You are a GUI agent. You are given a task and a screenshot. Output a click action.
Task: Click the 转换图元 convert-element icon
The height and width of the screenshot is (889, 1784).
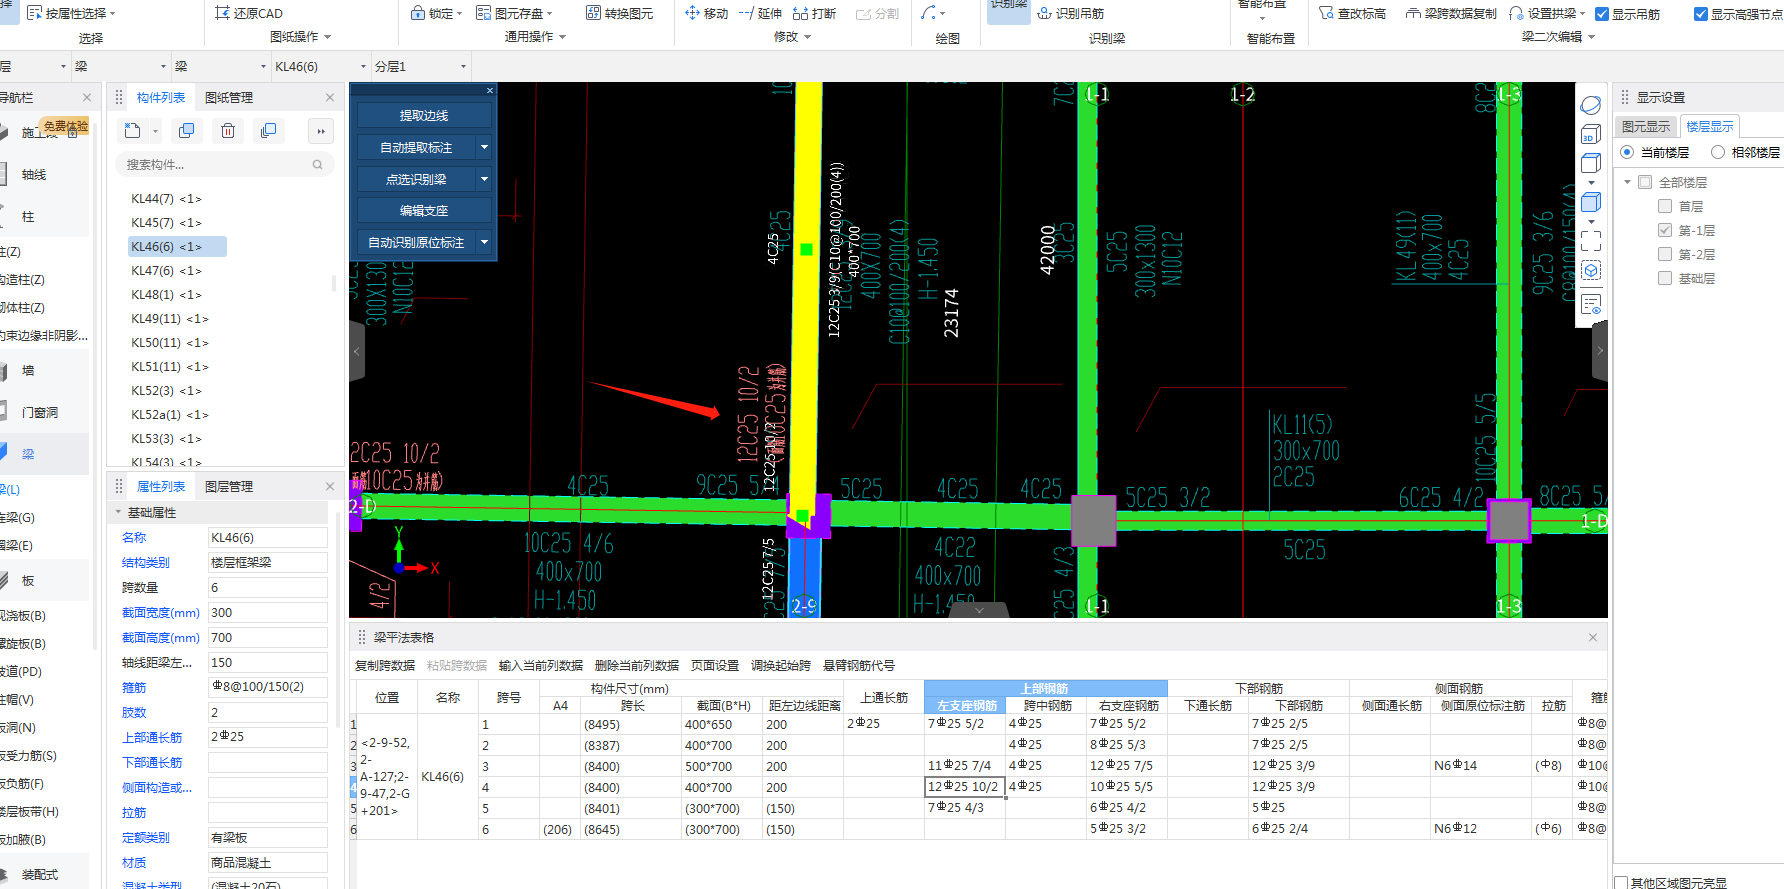(x=593, y=13)
